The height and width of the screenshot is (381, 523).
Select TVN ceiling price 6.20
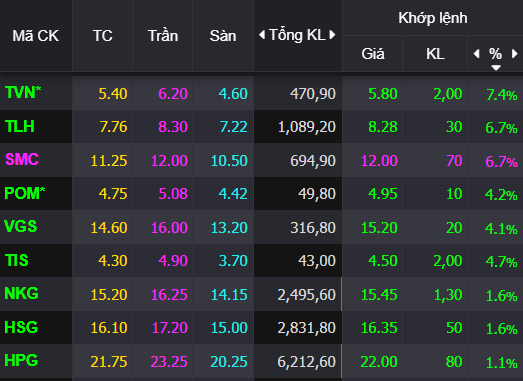pyautogui.click(x=173, y=94)
